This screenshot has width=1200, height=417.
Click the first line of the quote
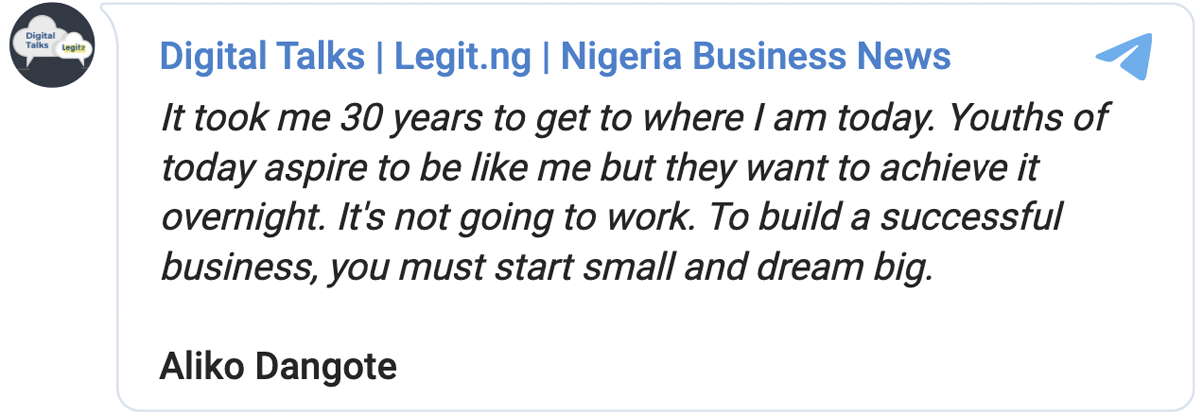(x=634, y=118)
